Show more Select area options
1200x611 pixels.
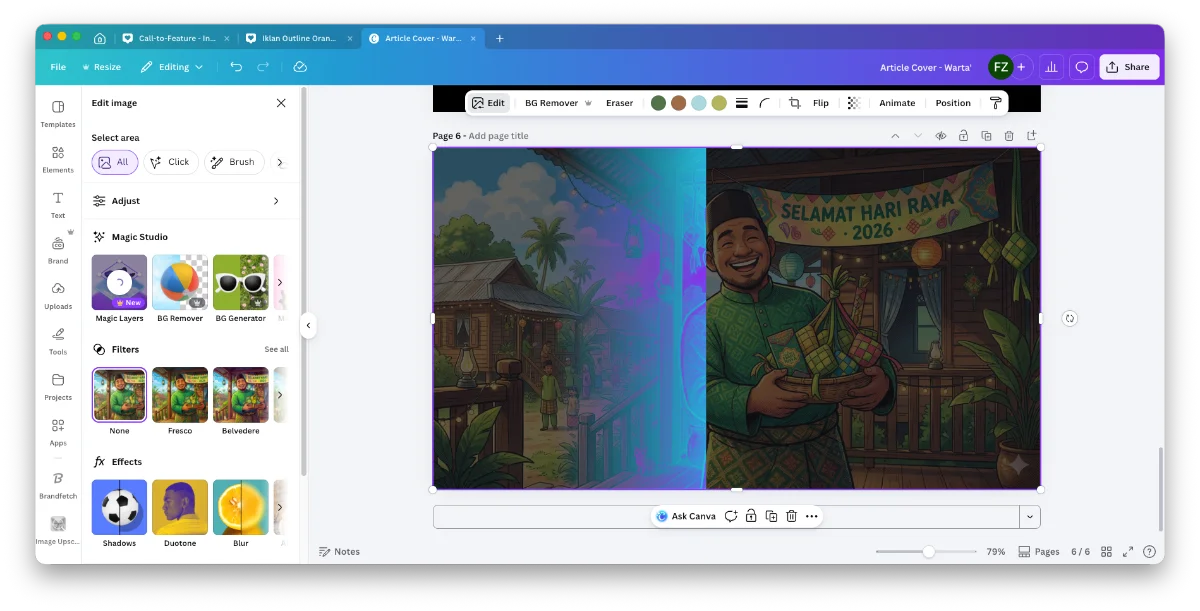tap(280, 162)
